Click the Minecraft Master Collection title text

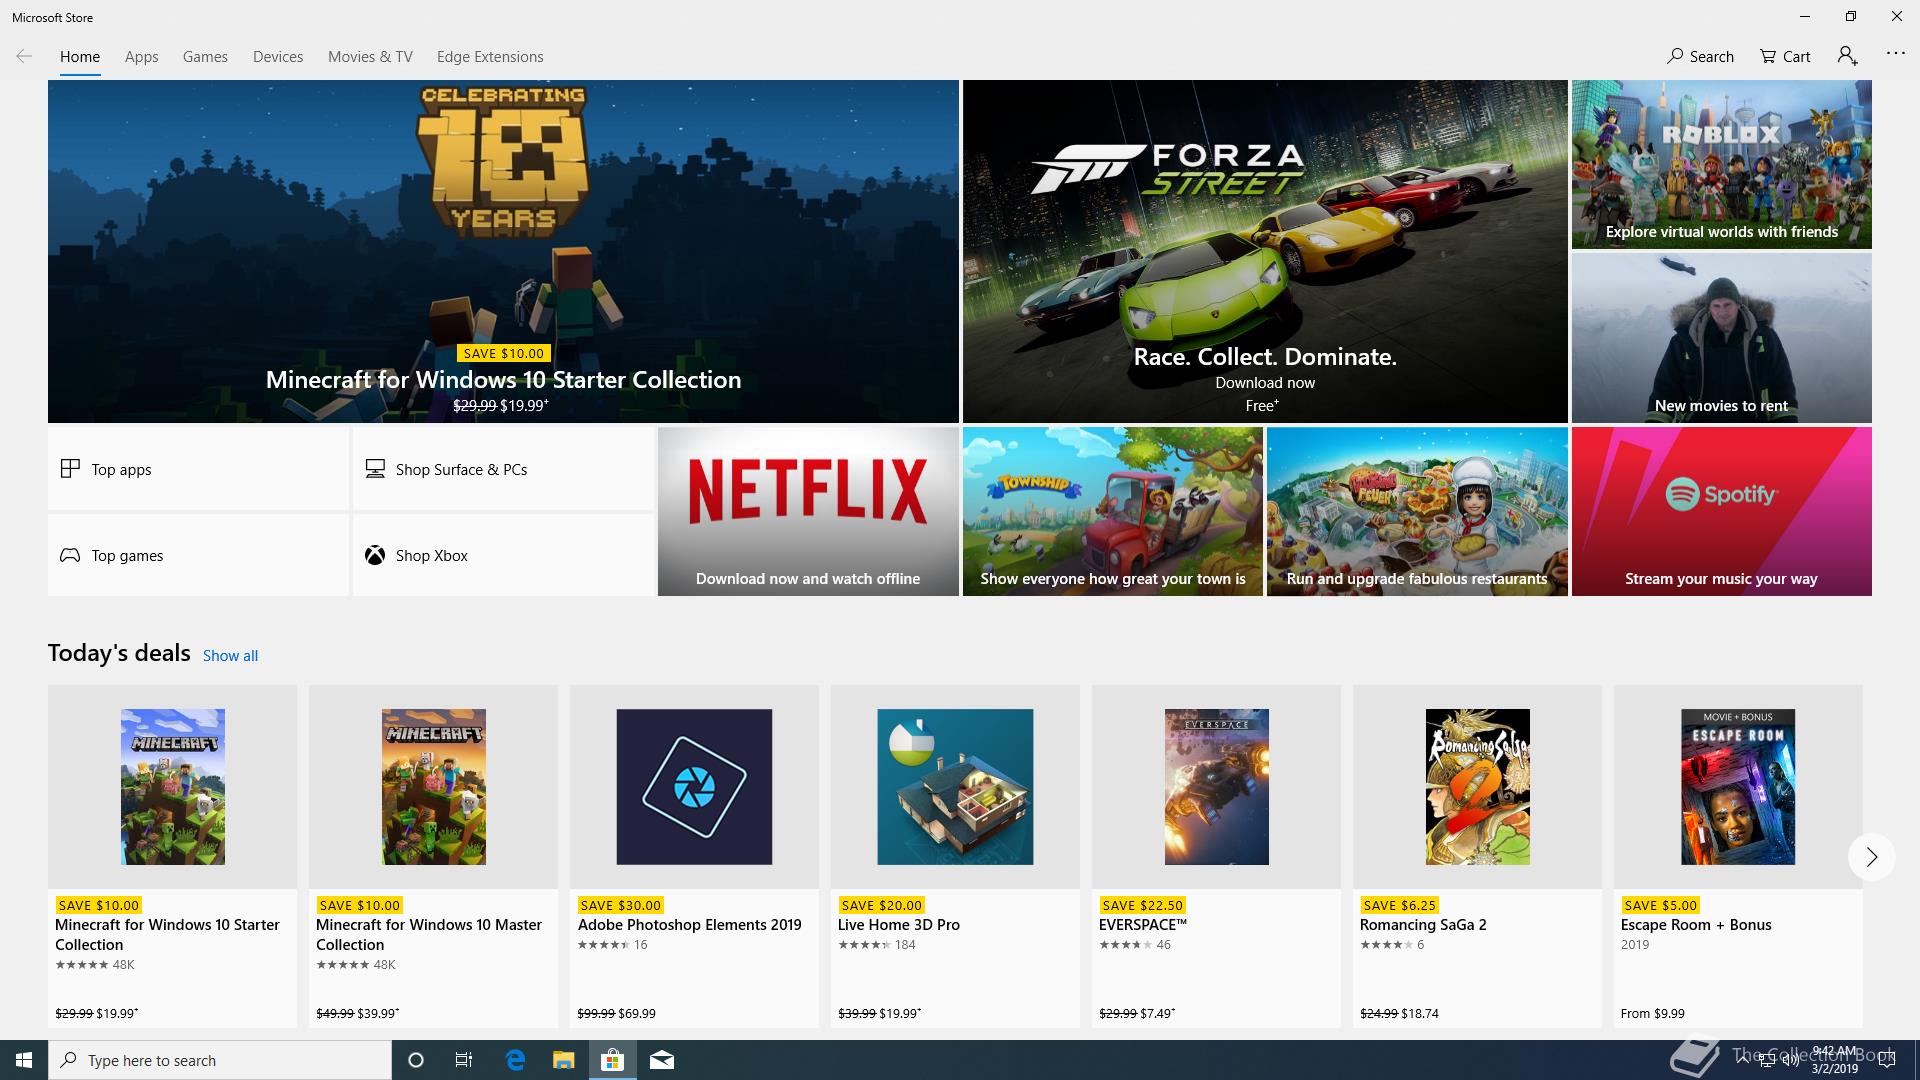pos(428,934)
